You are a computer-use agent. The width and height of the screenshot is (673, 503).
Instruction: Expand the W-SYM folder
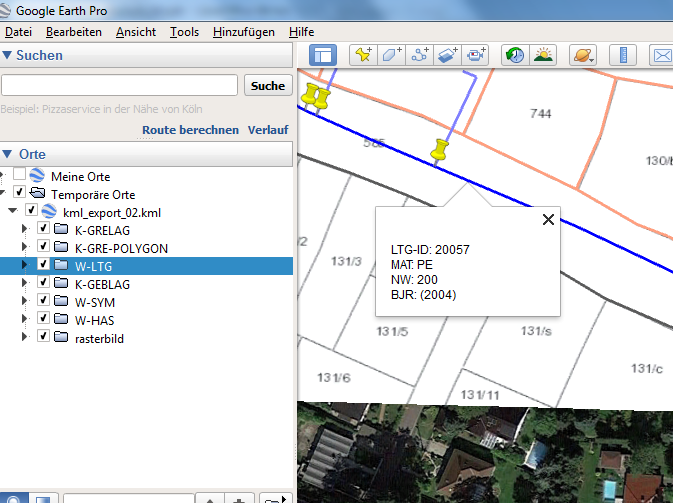[25, 302]
